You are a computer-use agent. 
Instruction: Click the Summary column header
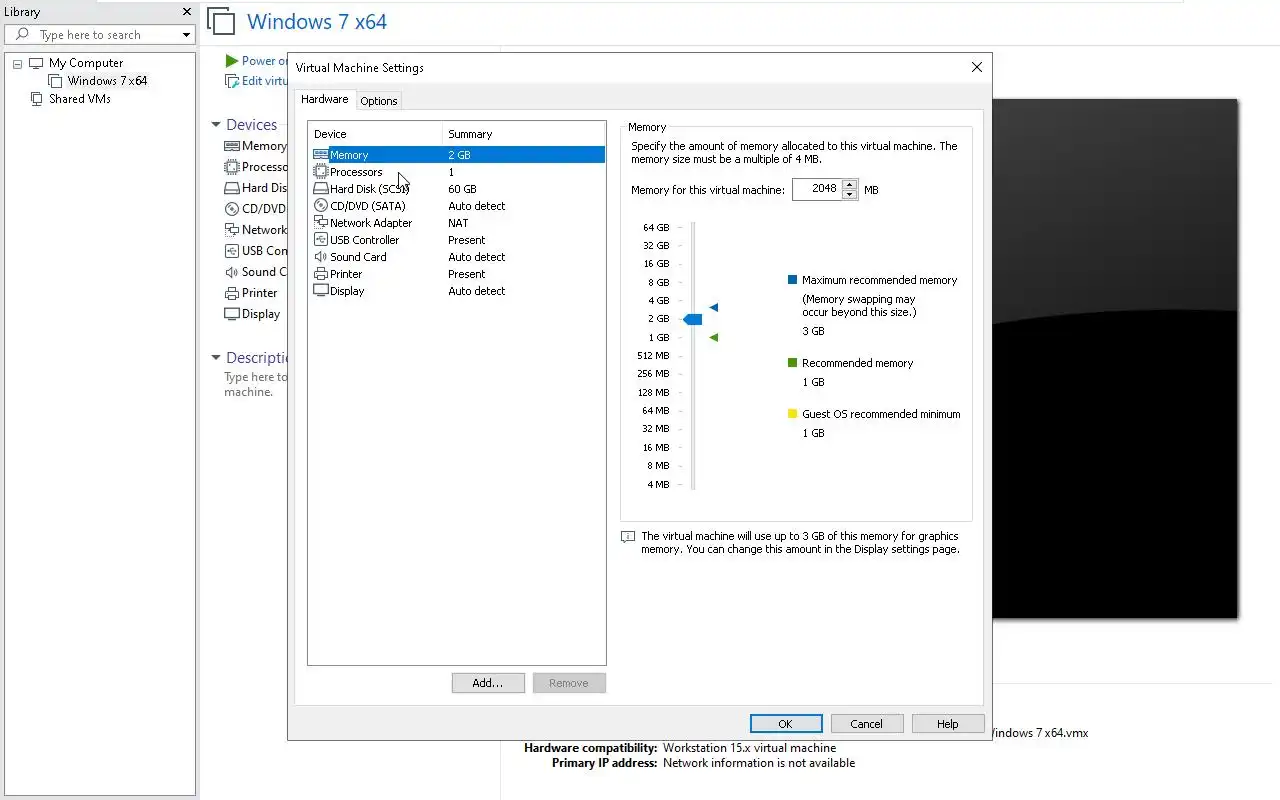pos(523,134)
